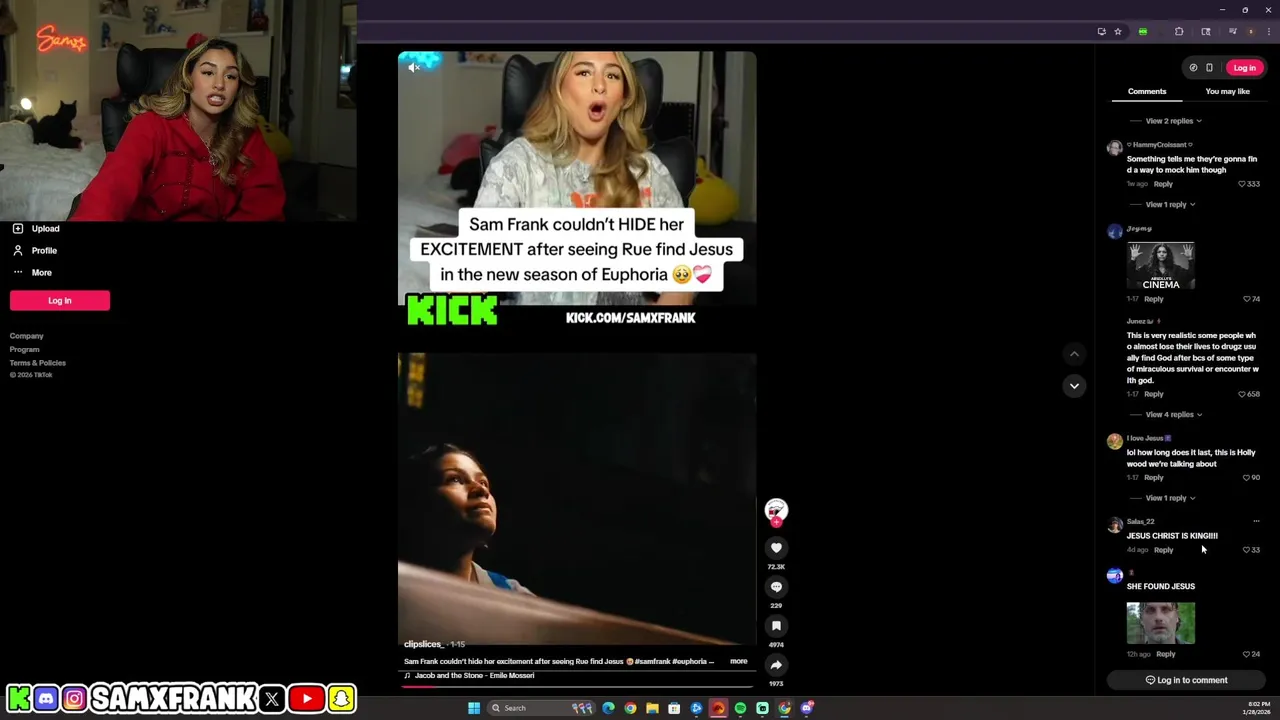Image resolution: width=1280 pixels, height=720 pixels.
Task: Click the compass icon beside Log in
Action: point(1193,68)
